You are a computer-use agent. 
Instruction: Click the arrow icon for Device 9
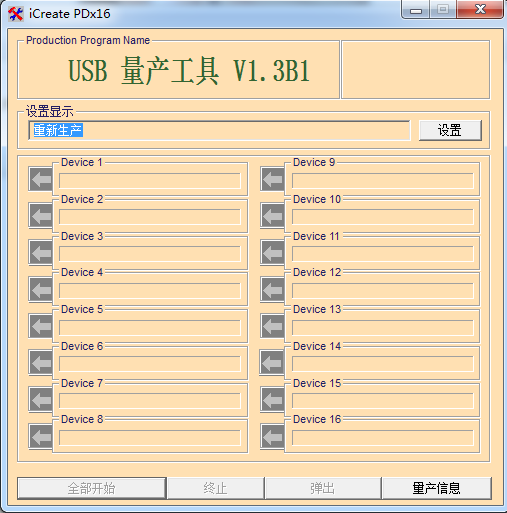(272, 179)
